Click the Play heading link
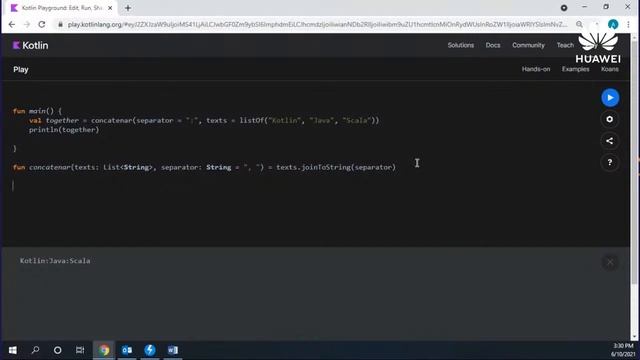This screenshot has height=360, width=640. [x=21, y=69]
